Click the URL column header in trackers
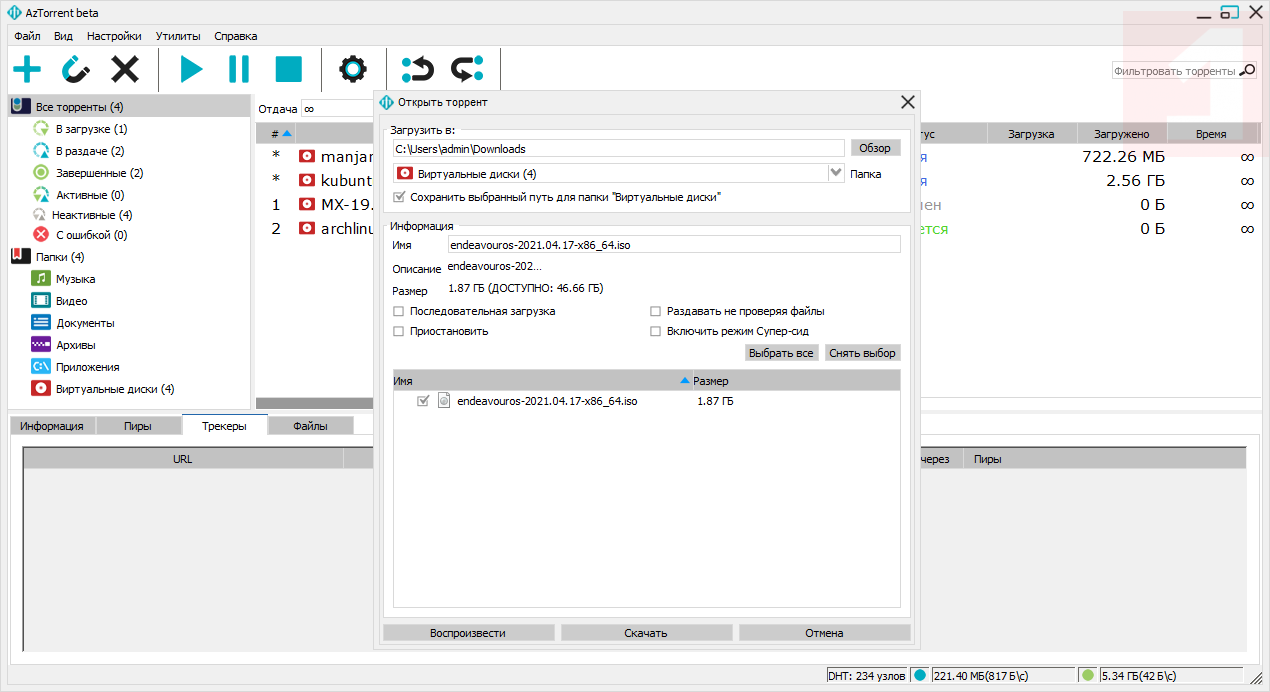 [x=182, y=459]
